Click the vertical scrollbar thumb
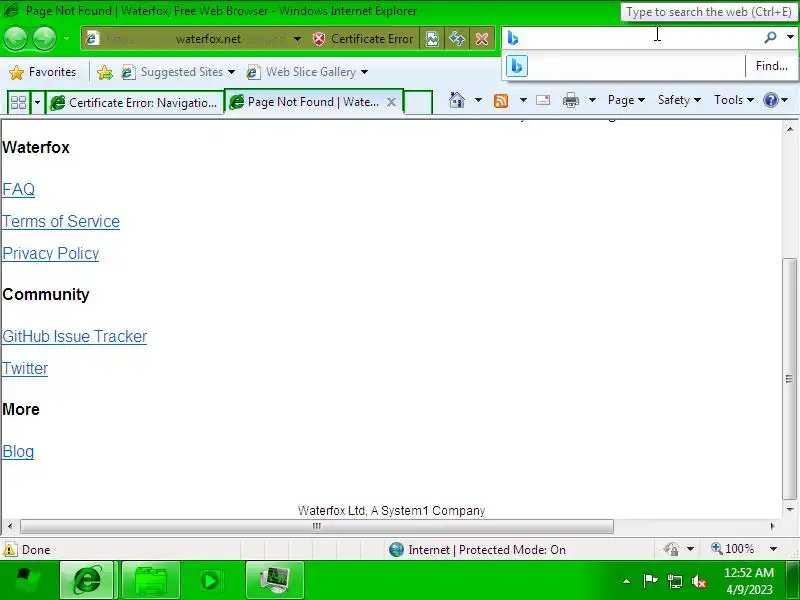 789,379
